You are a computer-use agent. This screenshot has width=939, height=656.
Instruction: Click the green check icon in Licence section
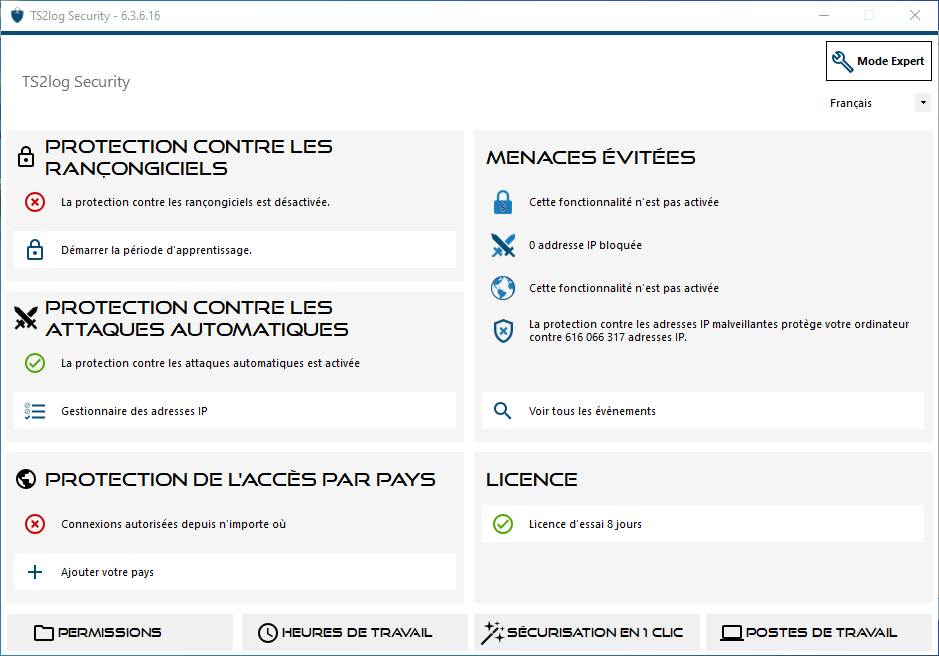point(503,524)
